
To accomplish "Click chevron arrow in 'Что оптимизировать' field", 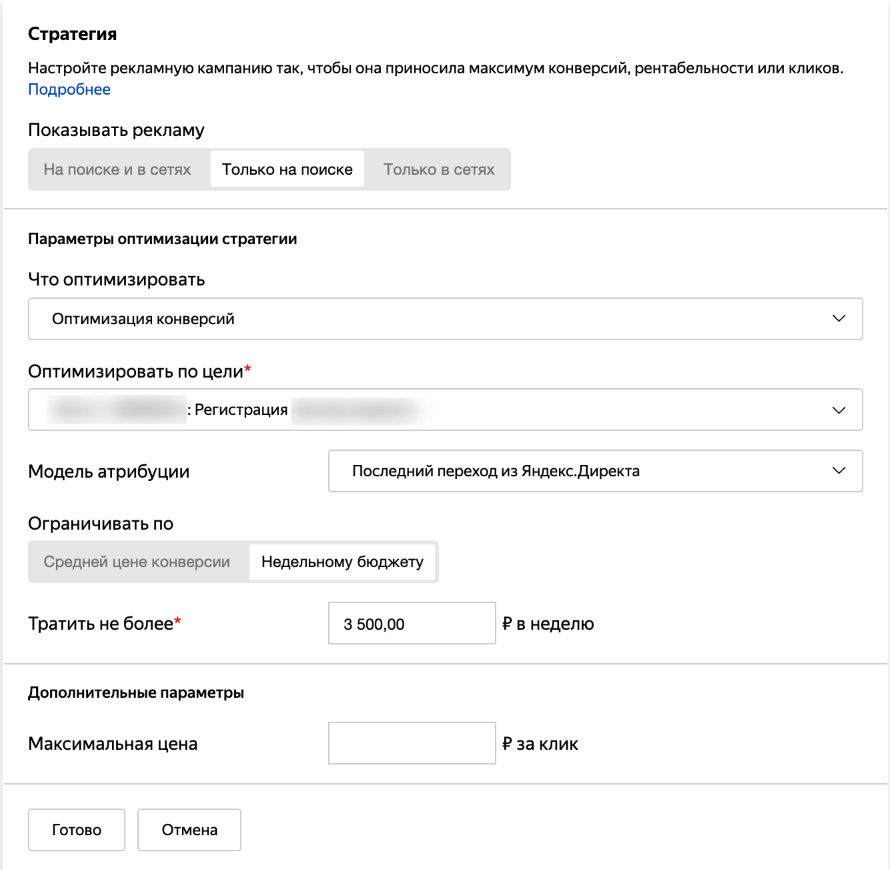I will pos(838,319).
